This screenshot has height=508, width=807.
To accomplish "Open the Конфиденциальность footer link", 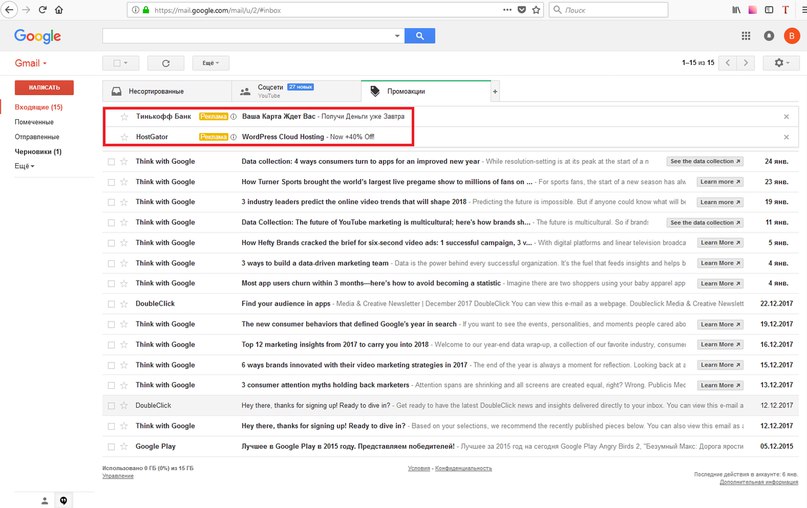I will tap(463, 468).
